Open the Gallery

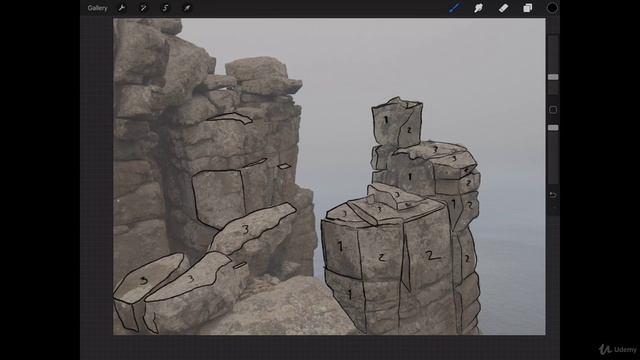[97, 8]
